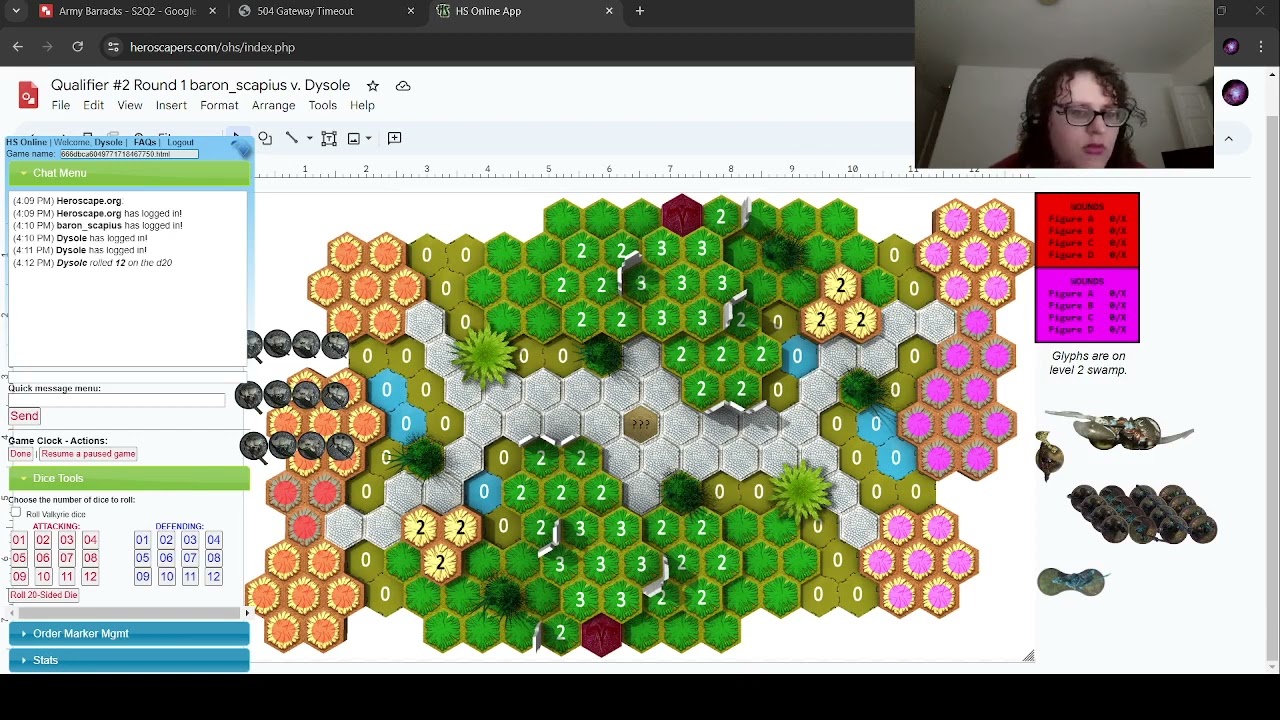Screen dimensions: 1280x720
Task: Check the cloud save status icon
Action: [x=403, y=86]
